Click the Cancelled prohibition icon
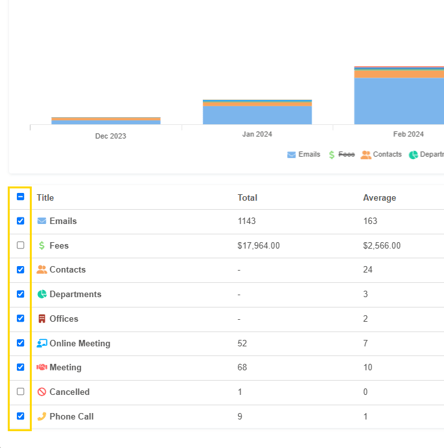The height and width of the screenshot is (448, 444). [42, 392]
